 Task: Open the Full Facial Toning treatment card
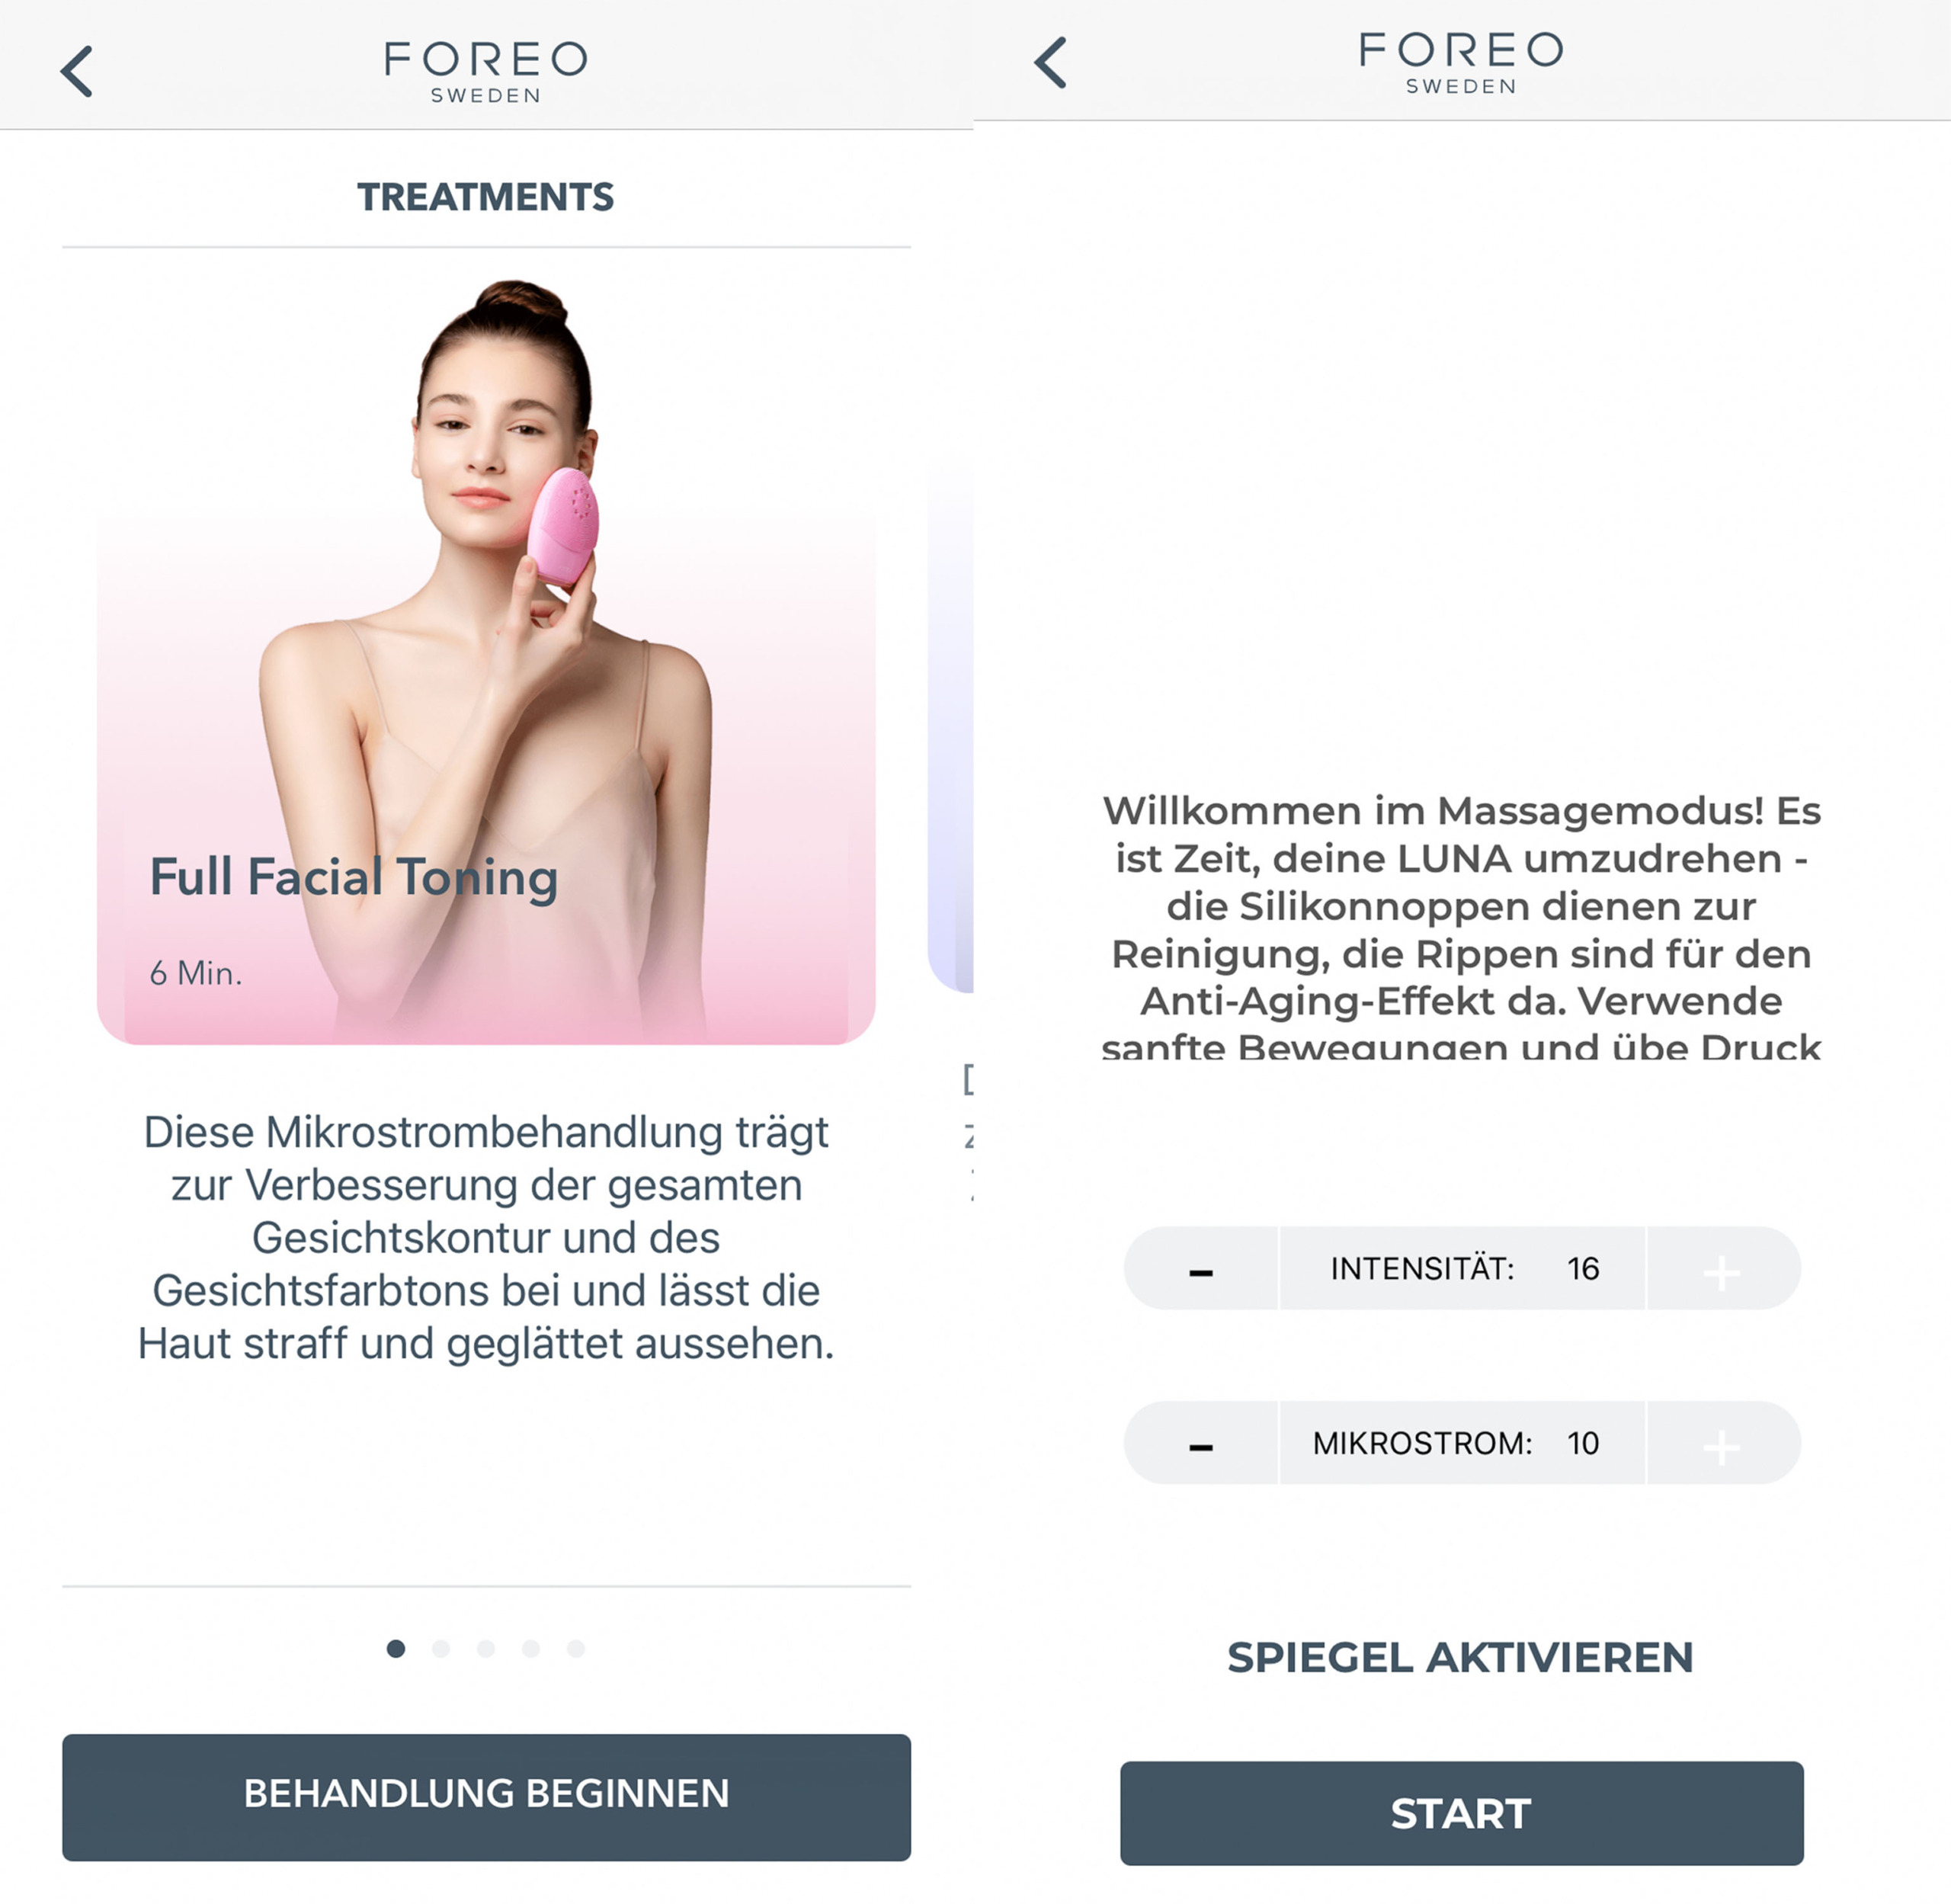pyautogui.click(x=486, y=661)
